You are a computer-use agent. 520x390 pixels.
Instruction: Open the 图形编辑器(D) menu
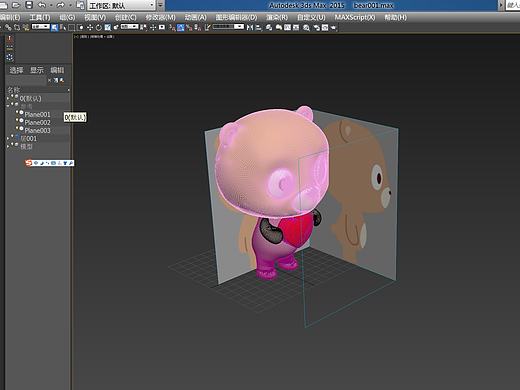point(236,17)
